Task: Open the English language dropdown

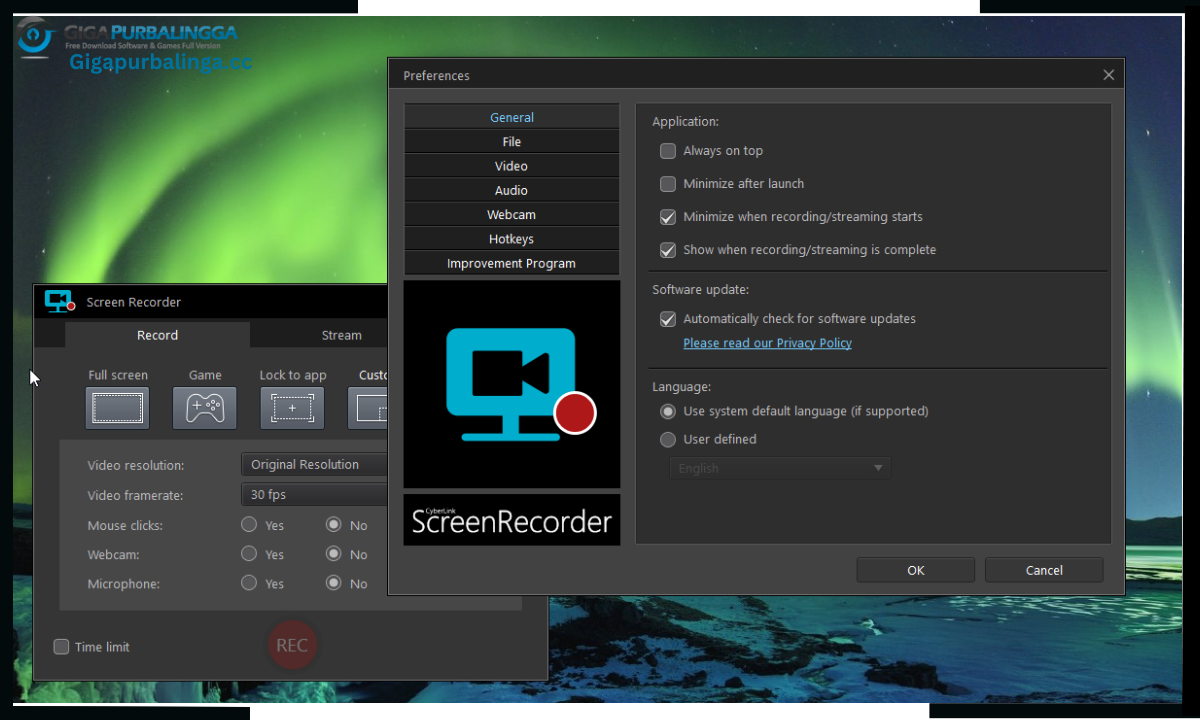Action: (780, 468)
